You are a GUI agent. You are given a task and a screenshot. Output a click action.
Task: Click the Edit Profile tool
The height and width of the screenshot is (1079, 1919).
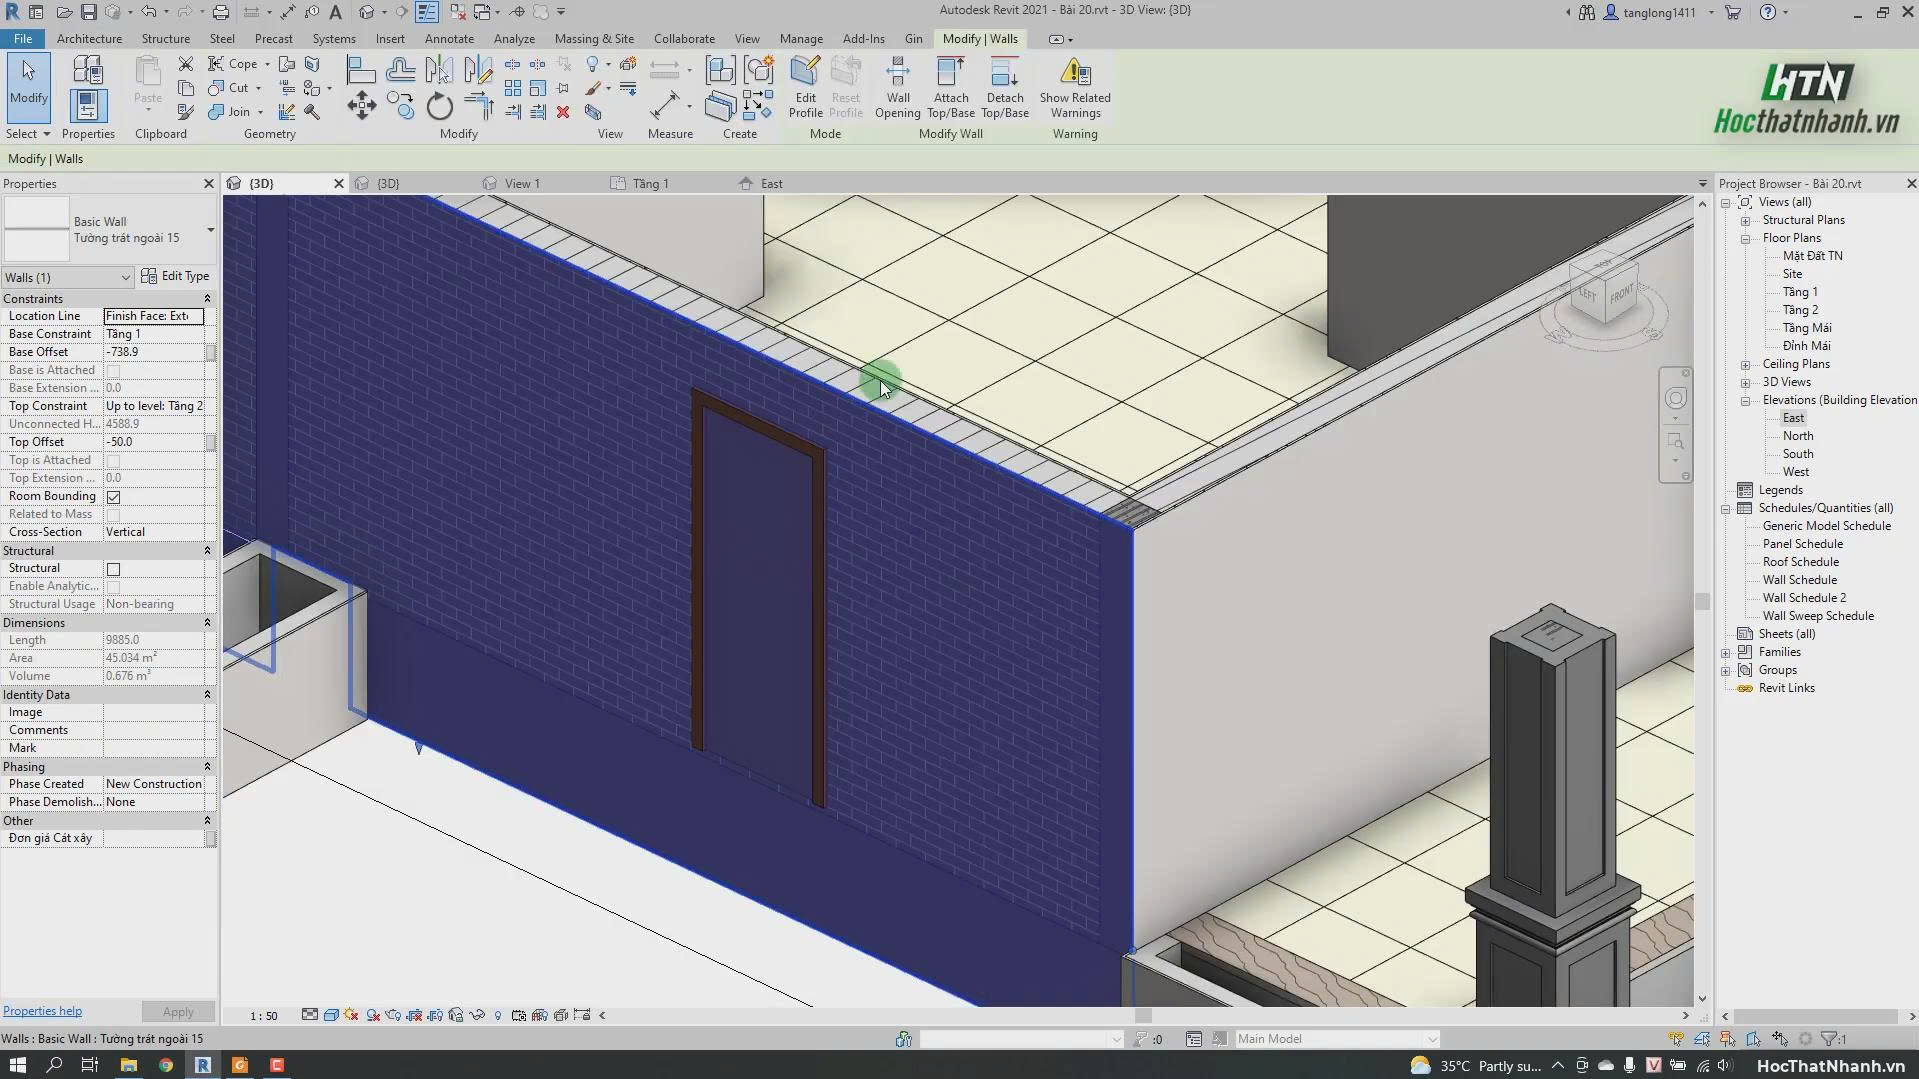click(805, 87)
